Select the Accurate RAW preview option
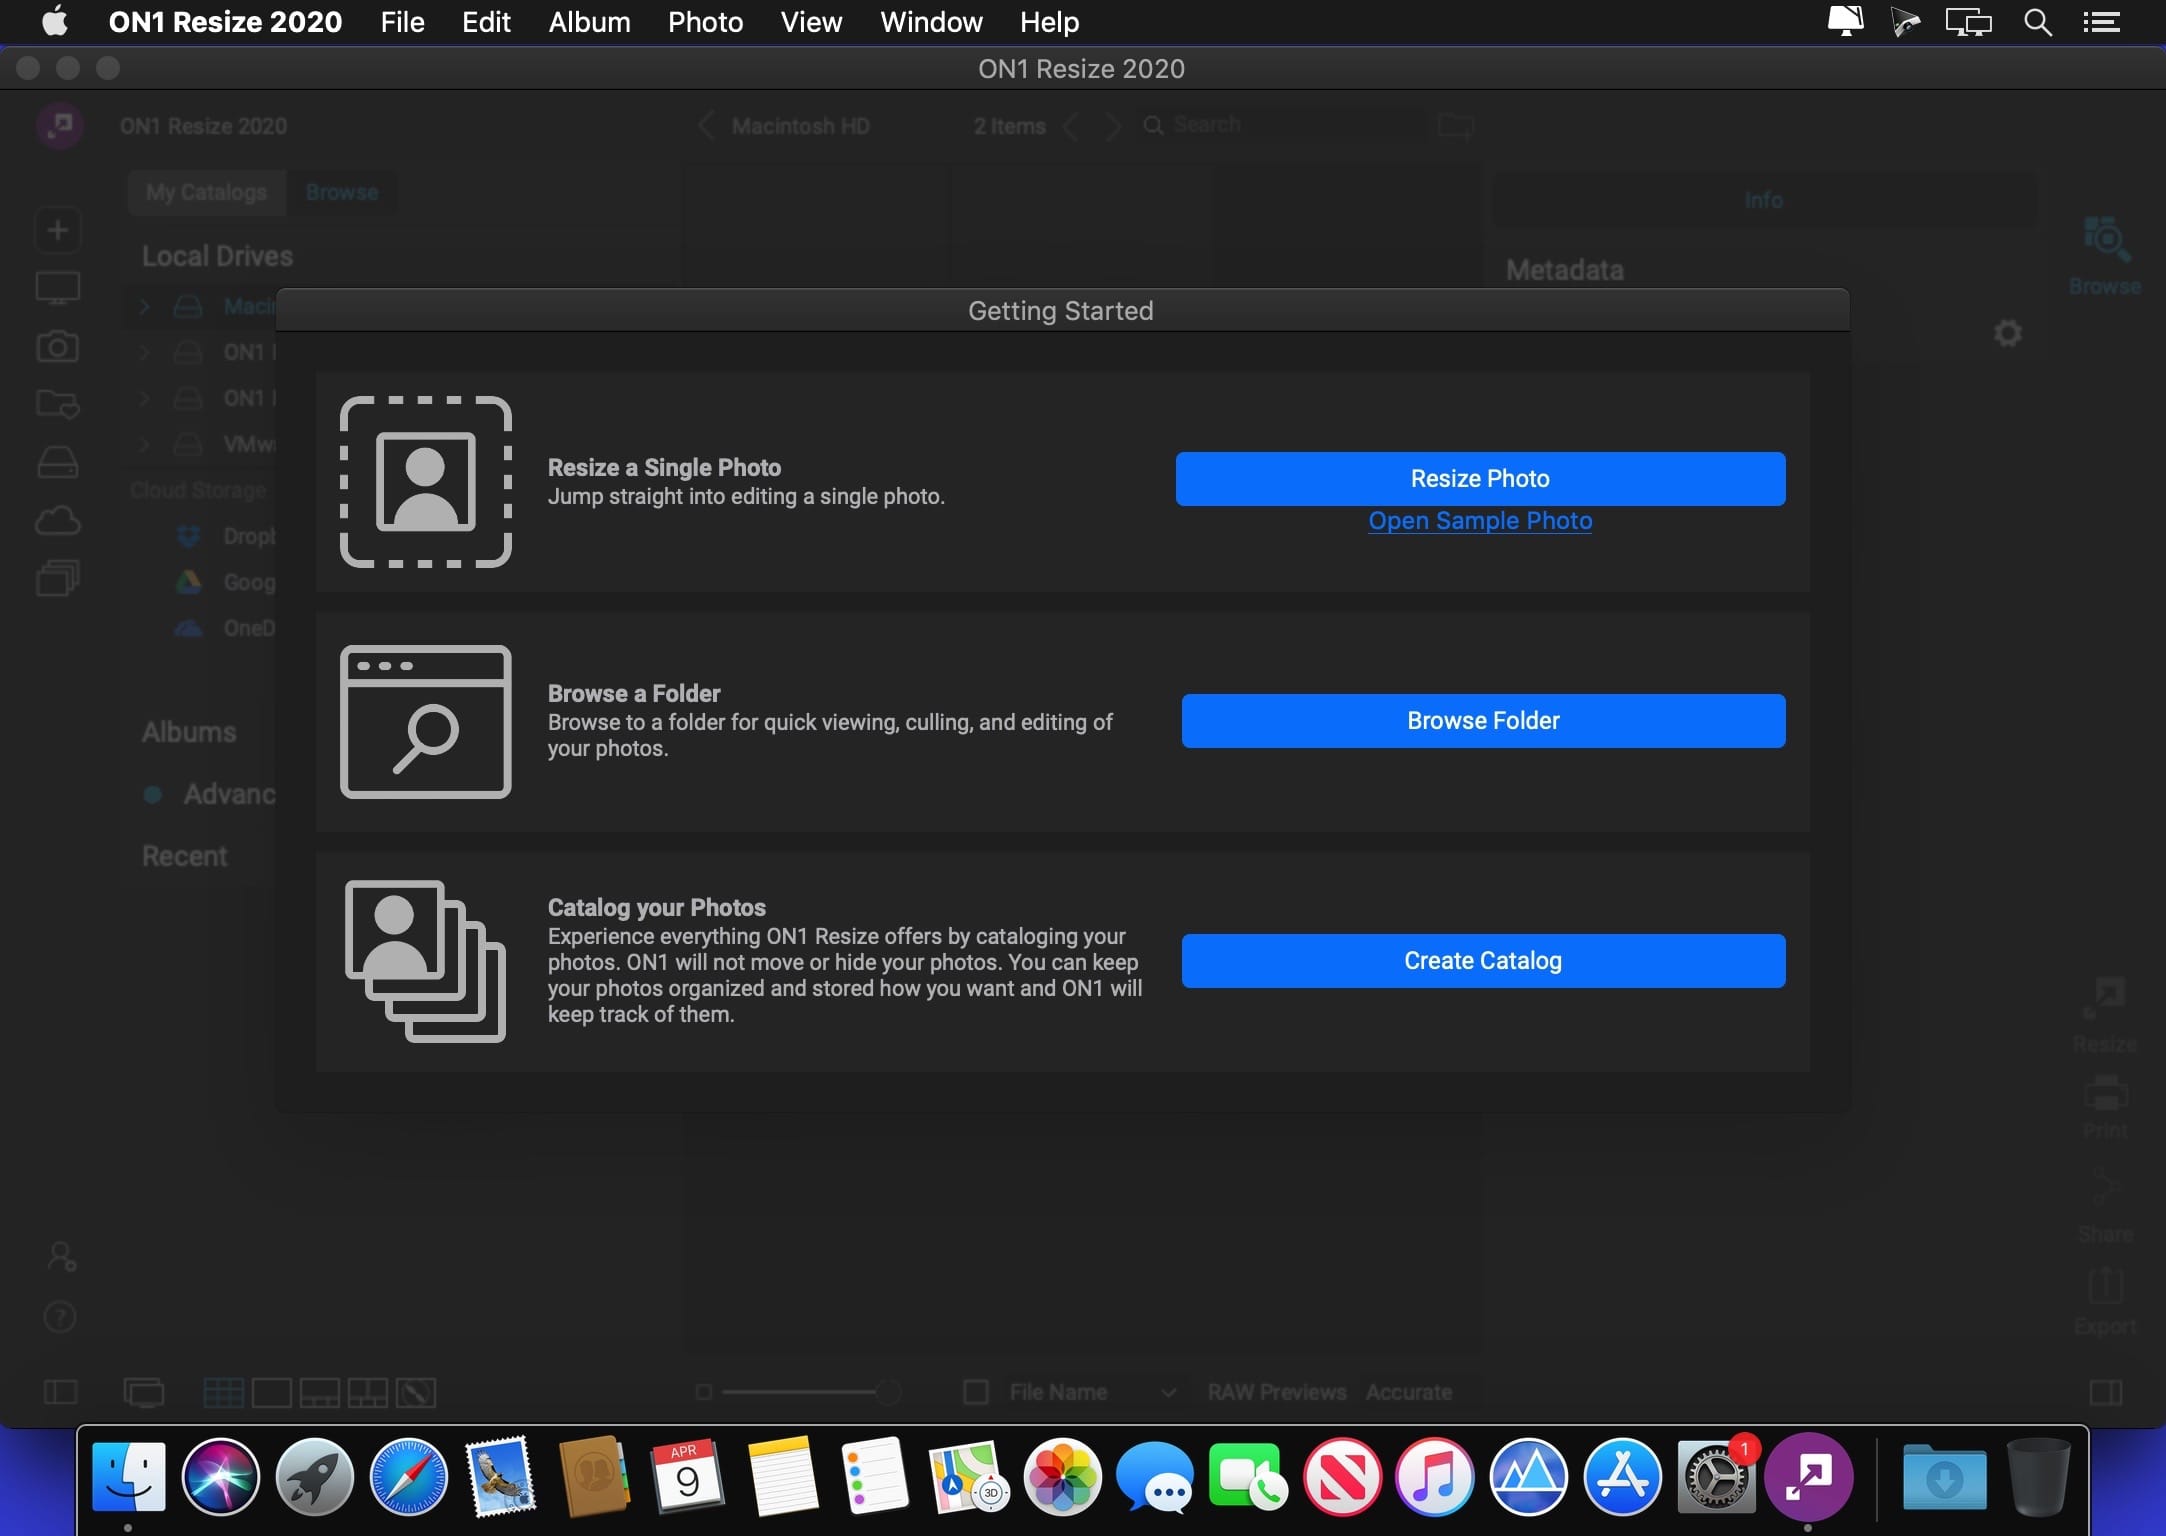The width and height of the screenshot is (2166, 1536). click(x=1409, y=1392)
